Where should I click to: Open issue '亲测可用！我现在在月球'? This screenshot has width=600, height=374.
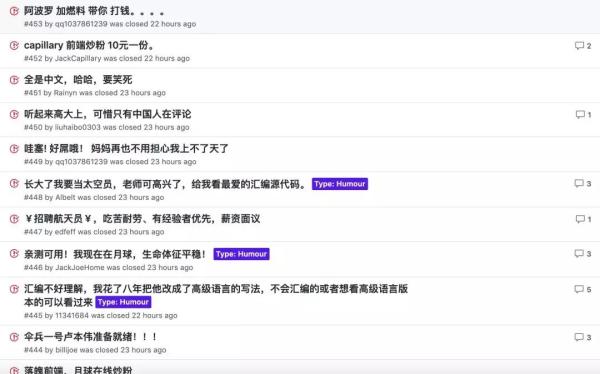(x=115, y=254)
